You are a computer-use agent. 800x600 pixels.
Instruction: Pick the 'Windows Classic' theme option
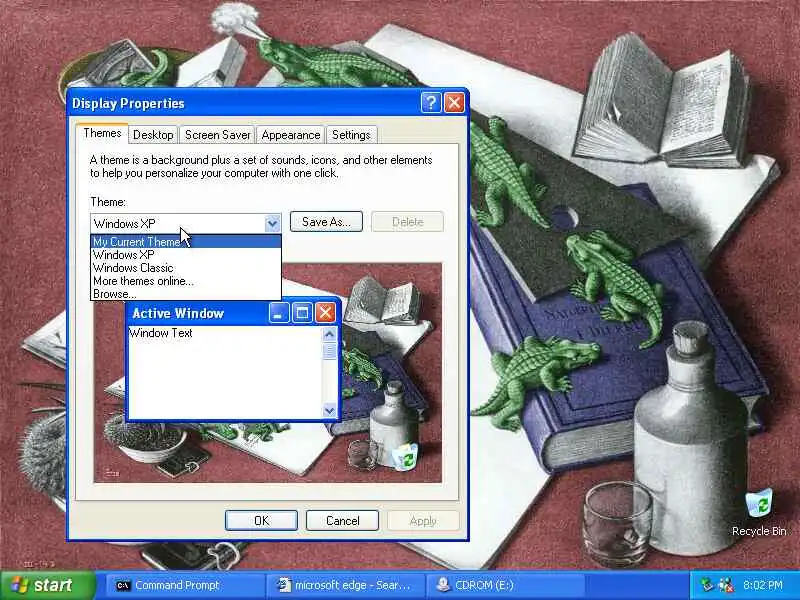(186, 268)
